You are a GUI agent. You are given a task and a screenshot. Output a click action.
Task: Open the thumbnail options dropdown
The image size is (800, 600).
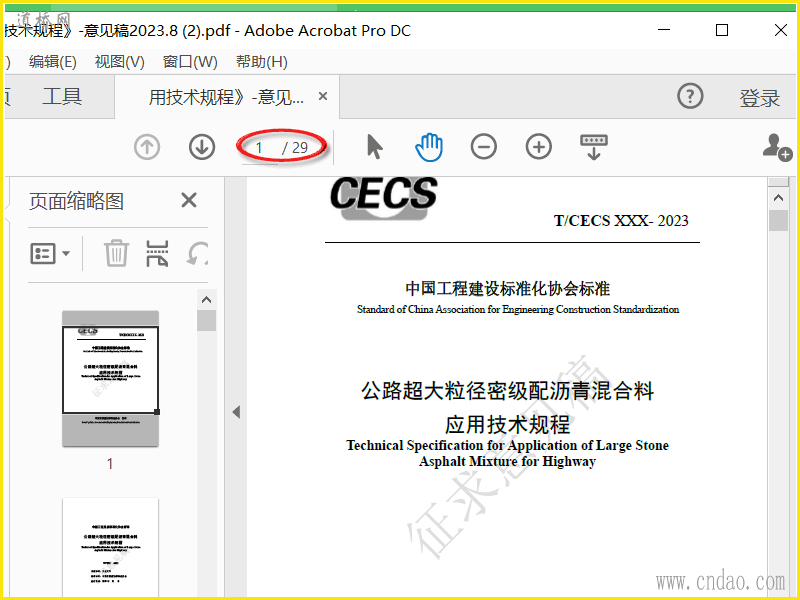click(49, 253)
